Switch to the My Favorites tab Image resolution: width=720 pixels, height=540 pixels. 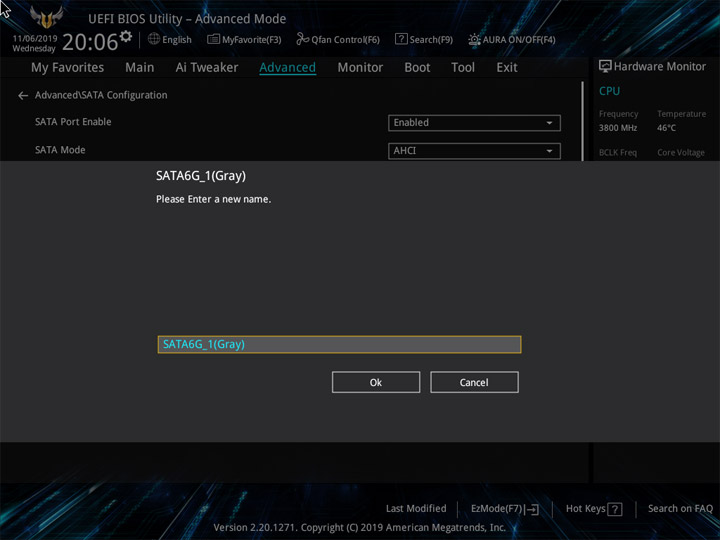pyautogui.click(x=68, y=68)
